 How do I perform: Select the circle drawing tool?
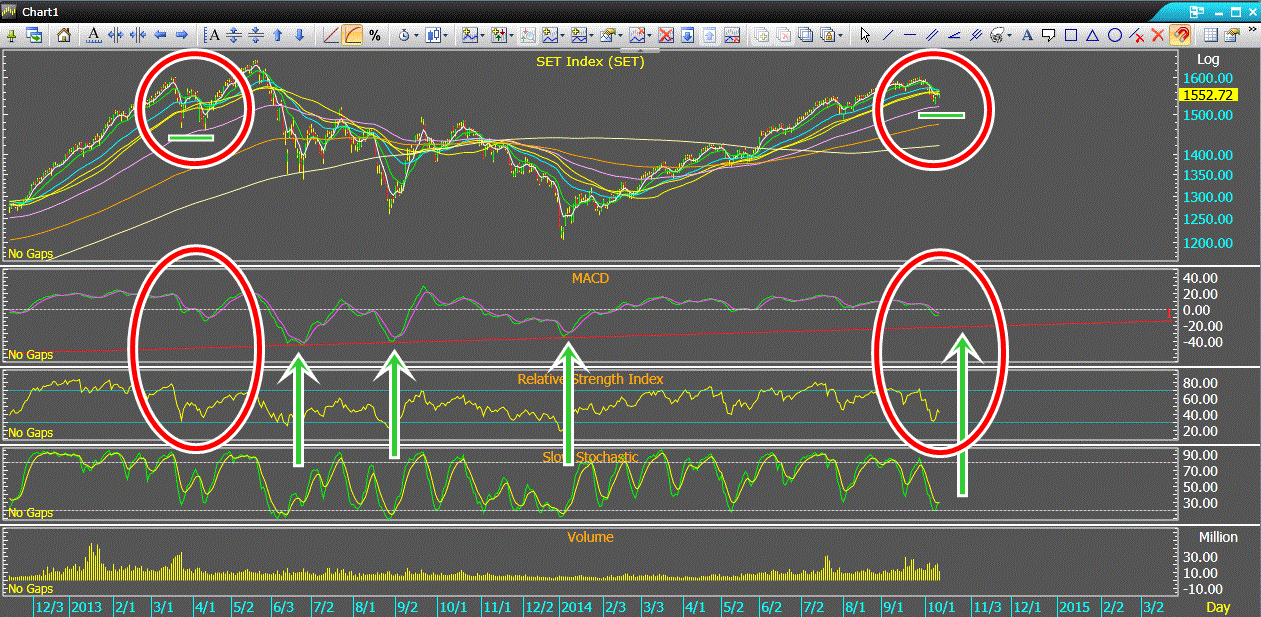pos(1115,35)
